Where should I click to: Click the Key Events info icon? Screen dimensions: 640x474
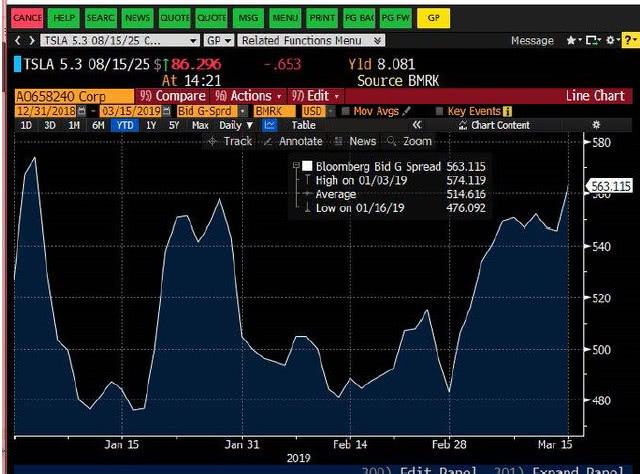(x=507, y=111)
